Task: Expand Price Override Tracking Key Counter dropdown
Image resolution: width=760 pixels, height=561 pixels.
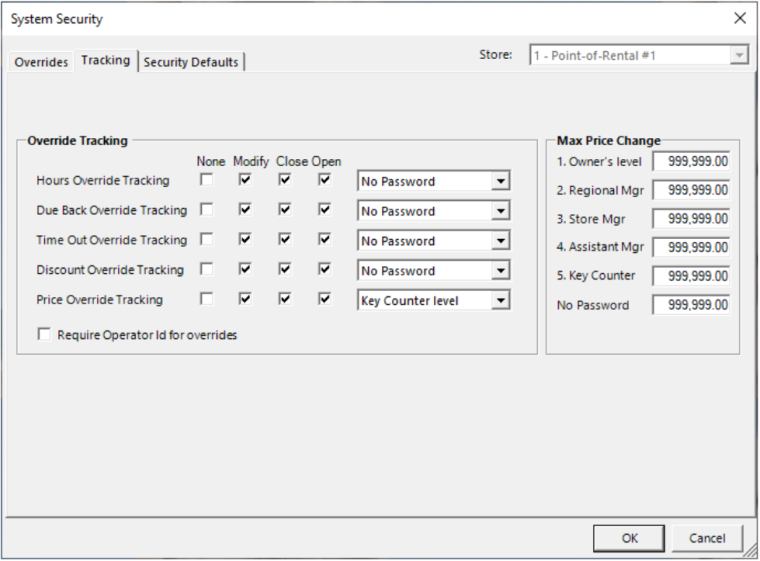Action: pos(500,301)
